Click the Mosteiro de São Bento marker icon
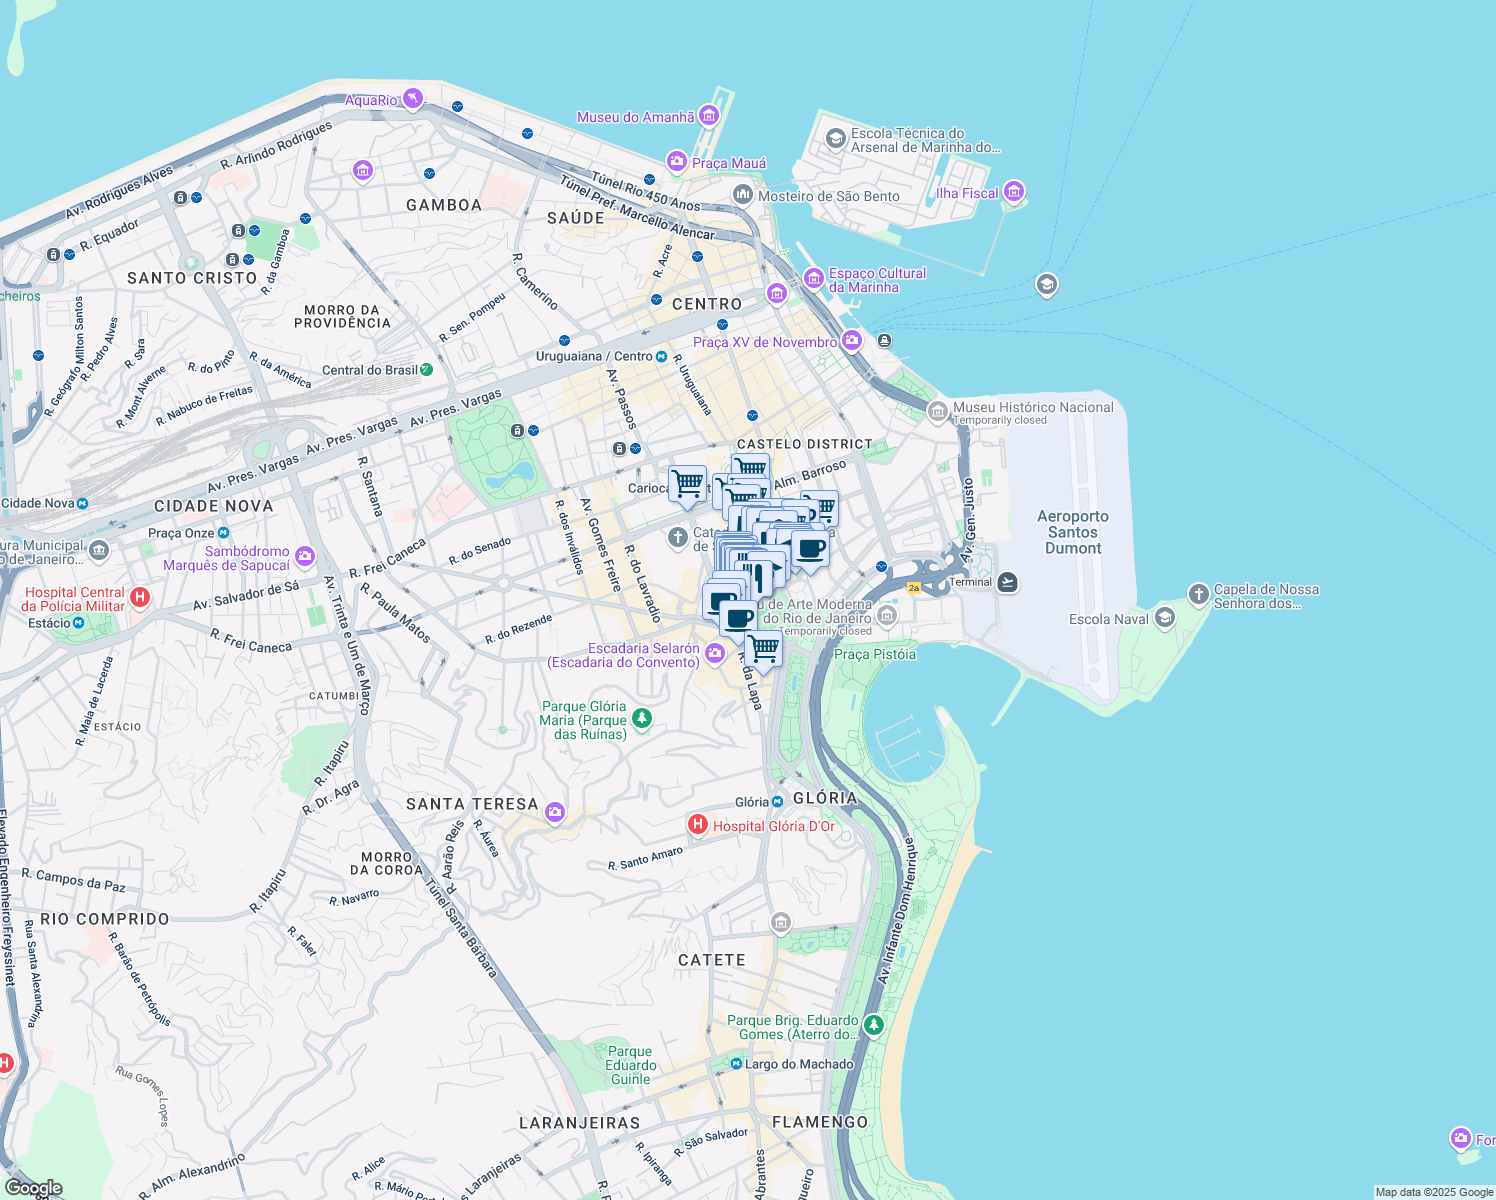Viewport: 1496px width, 1200px height. (742, 195)
